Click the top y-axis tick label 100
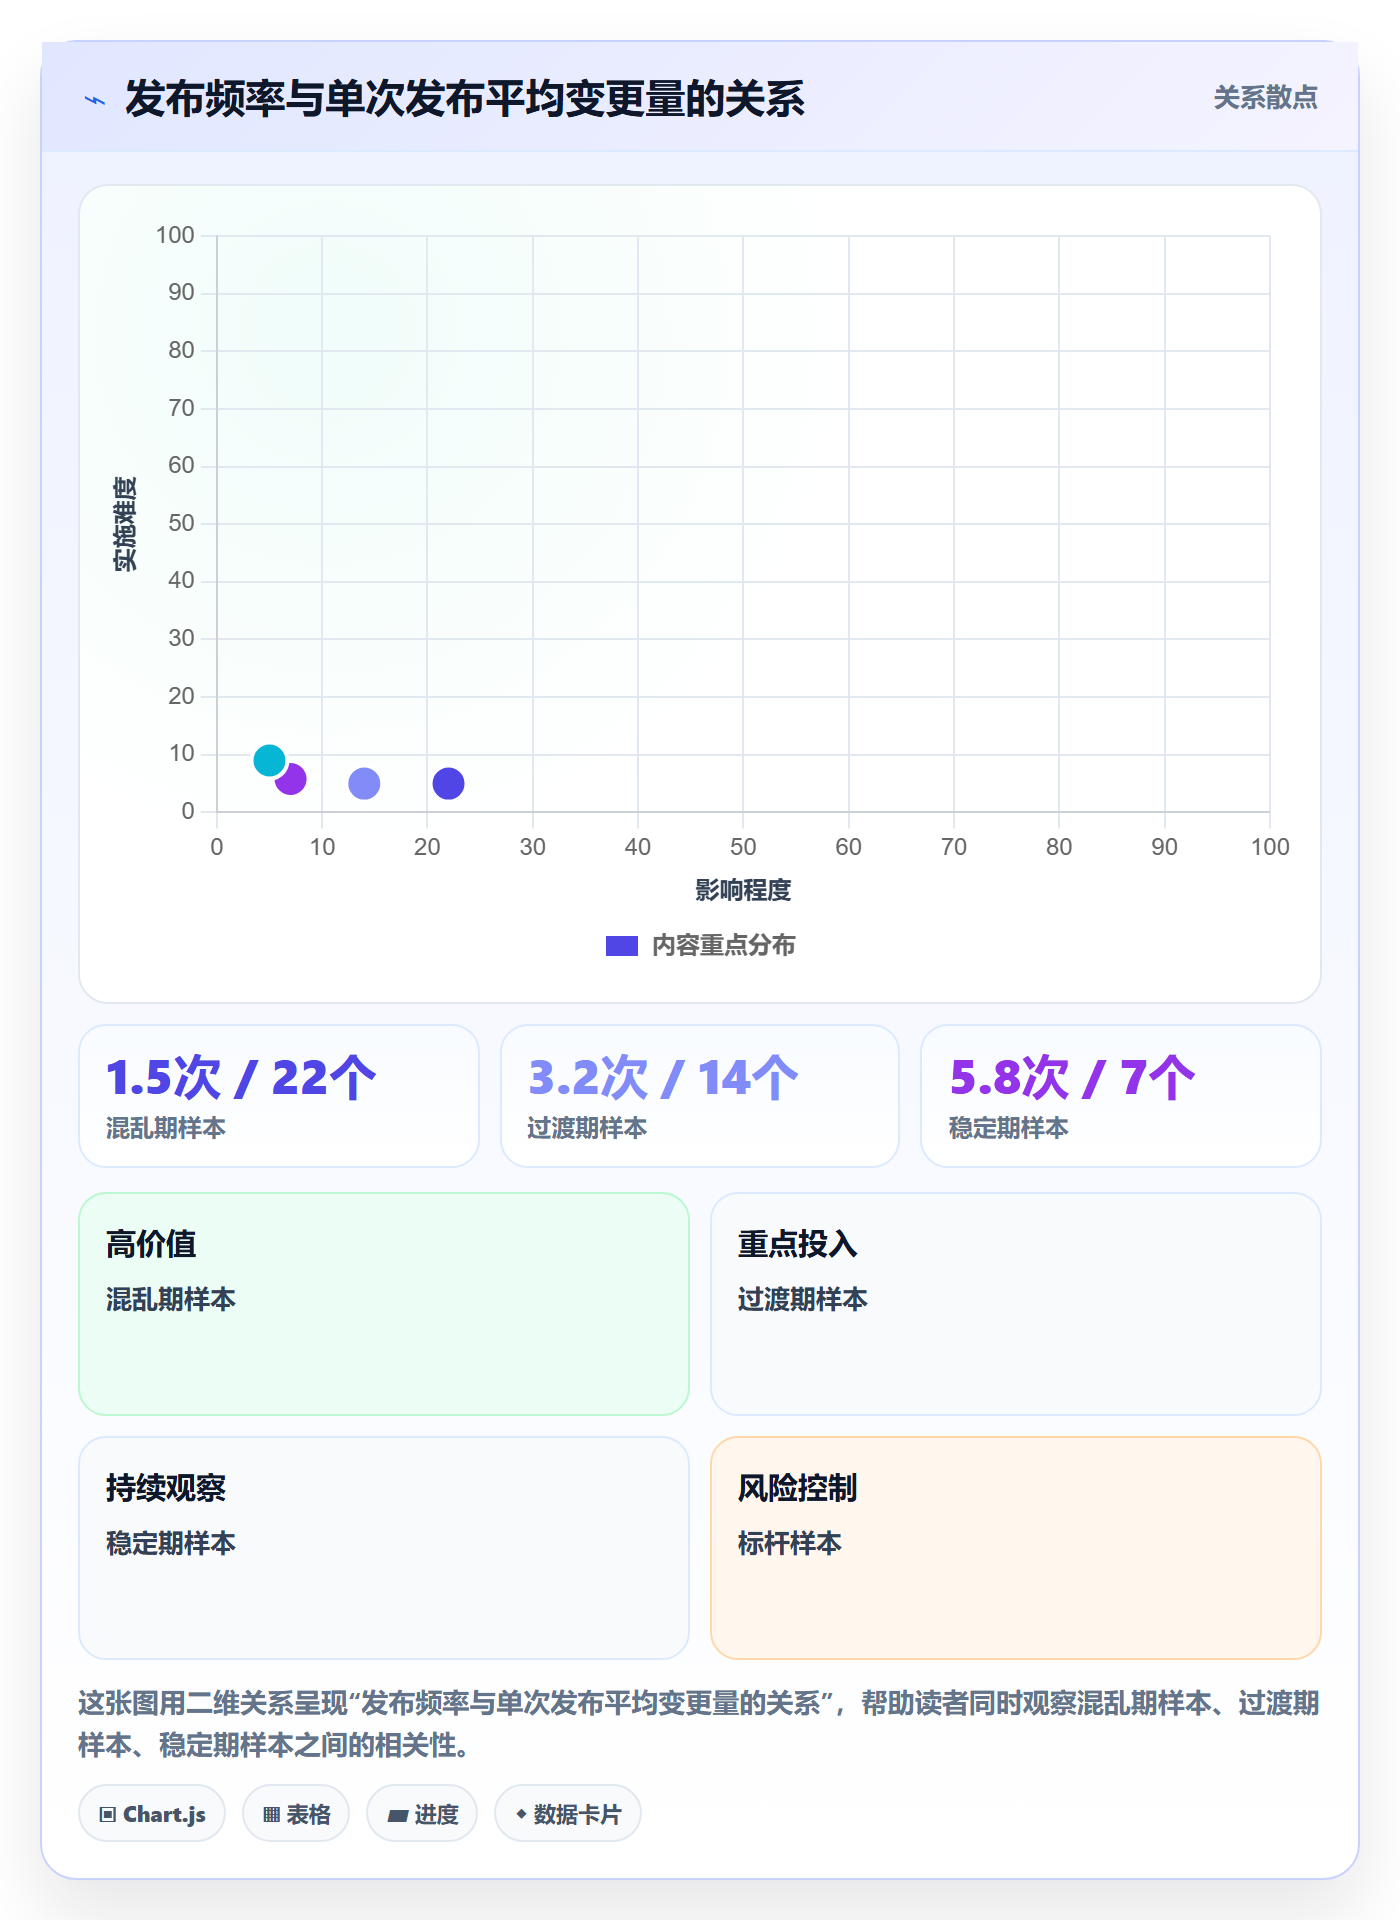 pos(175,235)
